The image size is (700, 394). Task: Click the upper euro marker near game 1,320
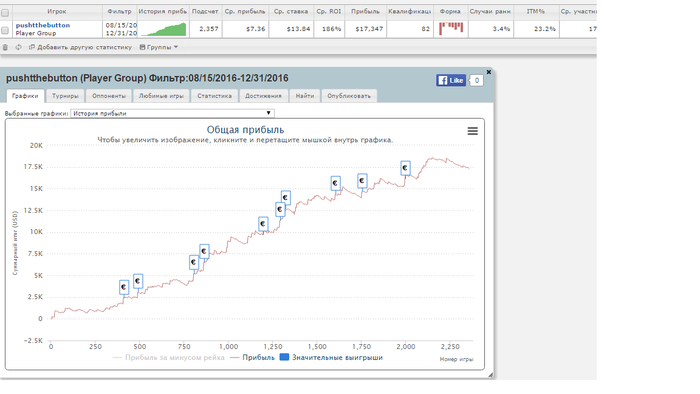[285, 197]
